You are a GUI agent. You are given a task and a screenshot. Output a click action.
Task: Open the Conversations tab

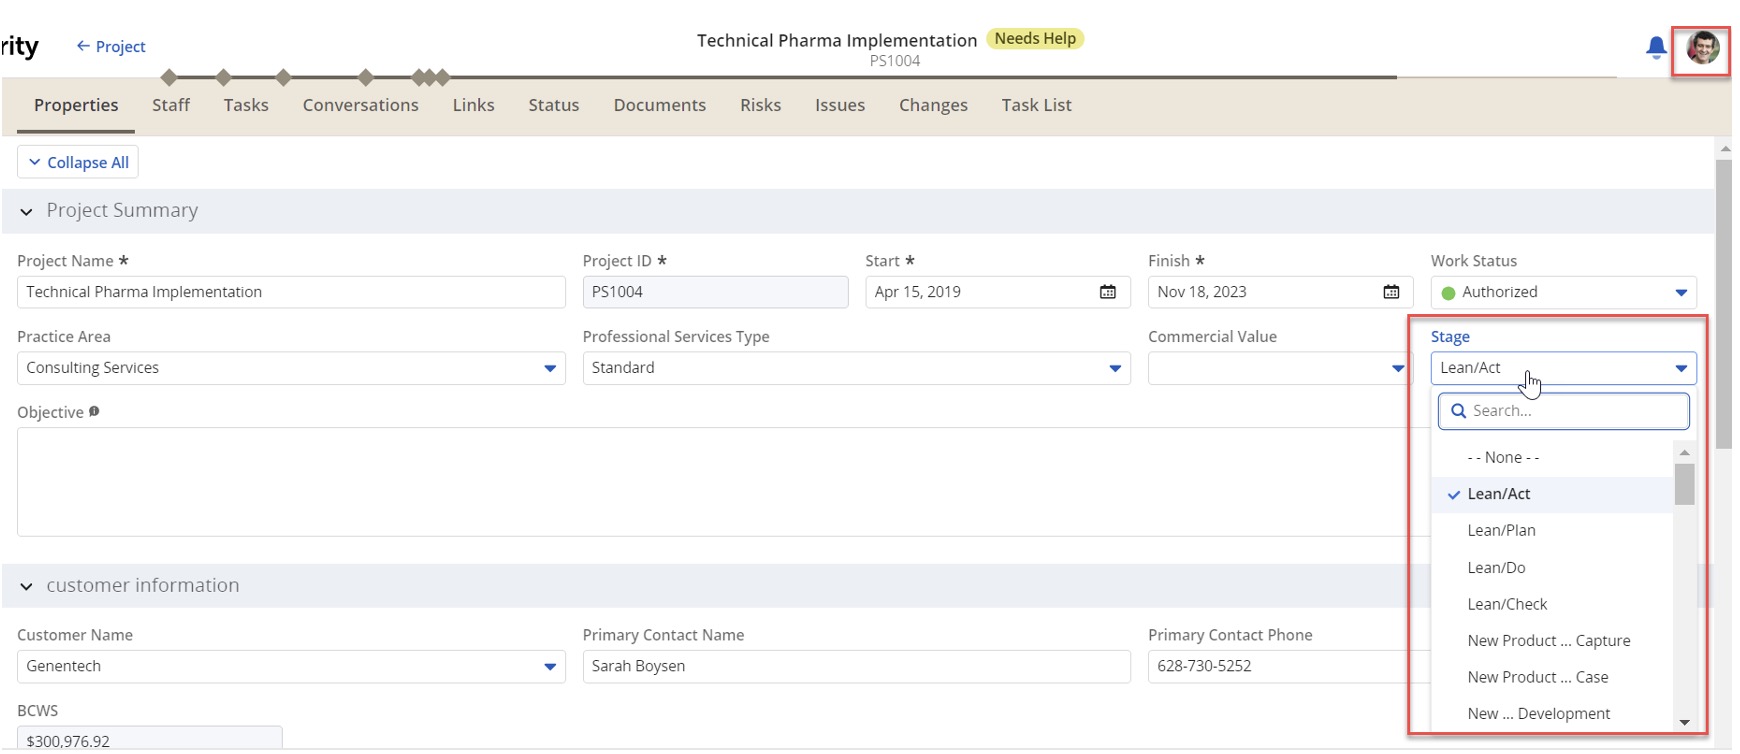point(361,105)
